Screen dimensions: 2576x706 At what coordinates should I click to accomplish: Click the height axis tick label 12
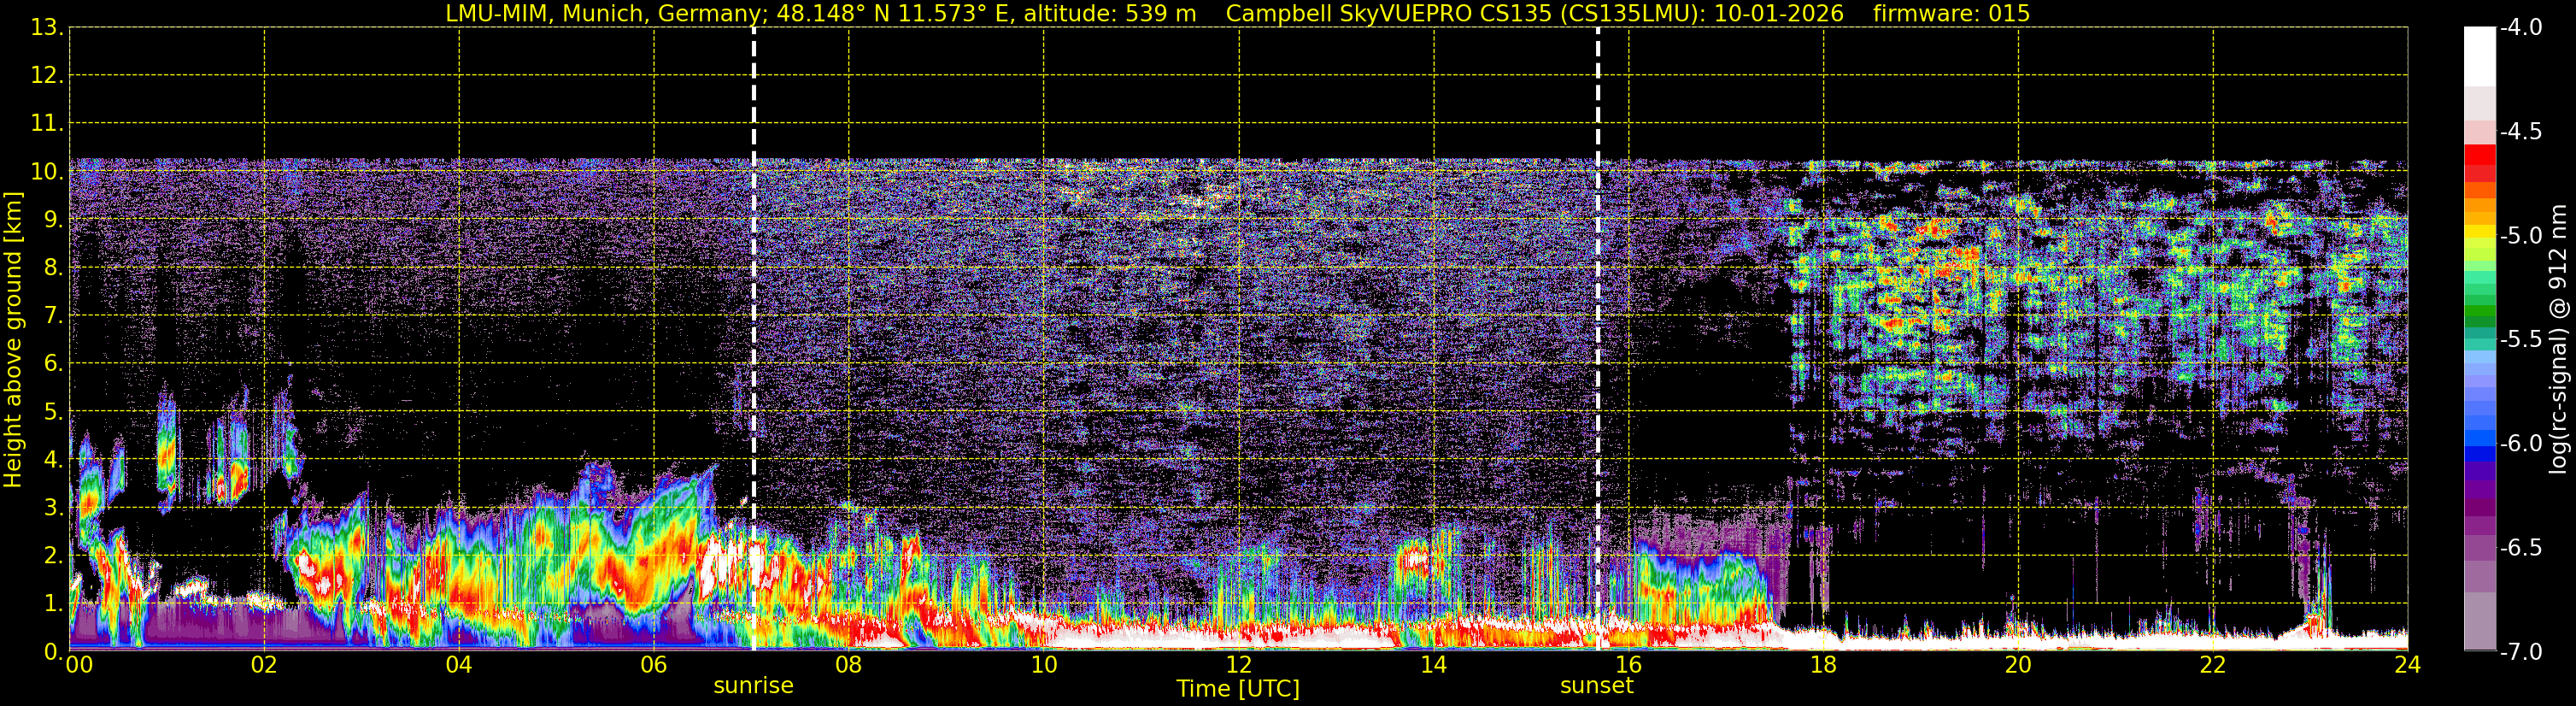click(x=46, y=76)
